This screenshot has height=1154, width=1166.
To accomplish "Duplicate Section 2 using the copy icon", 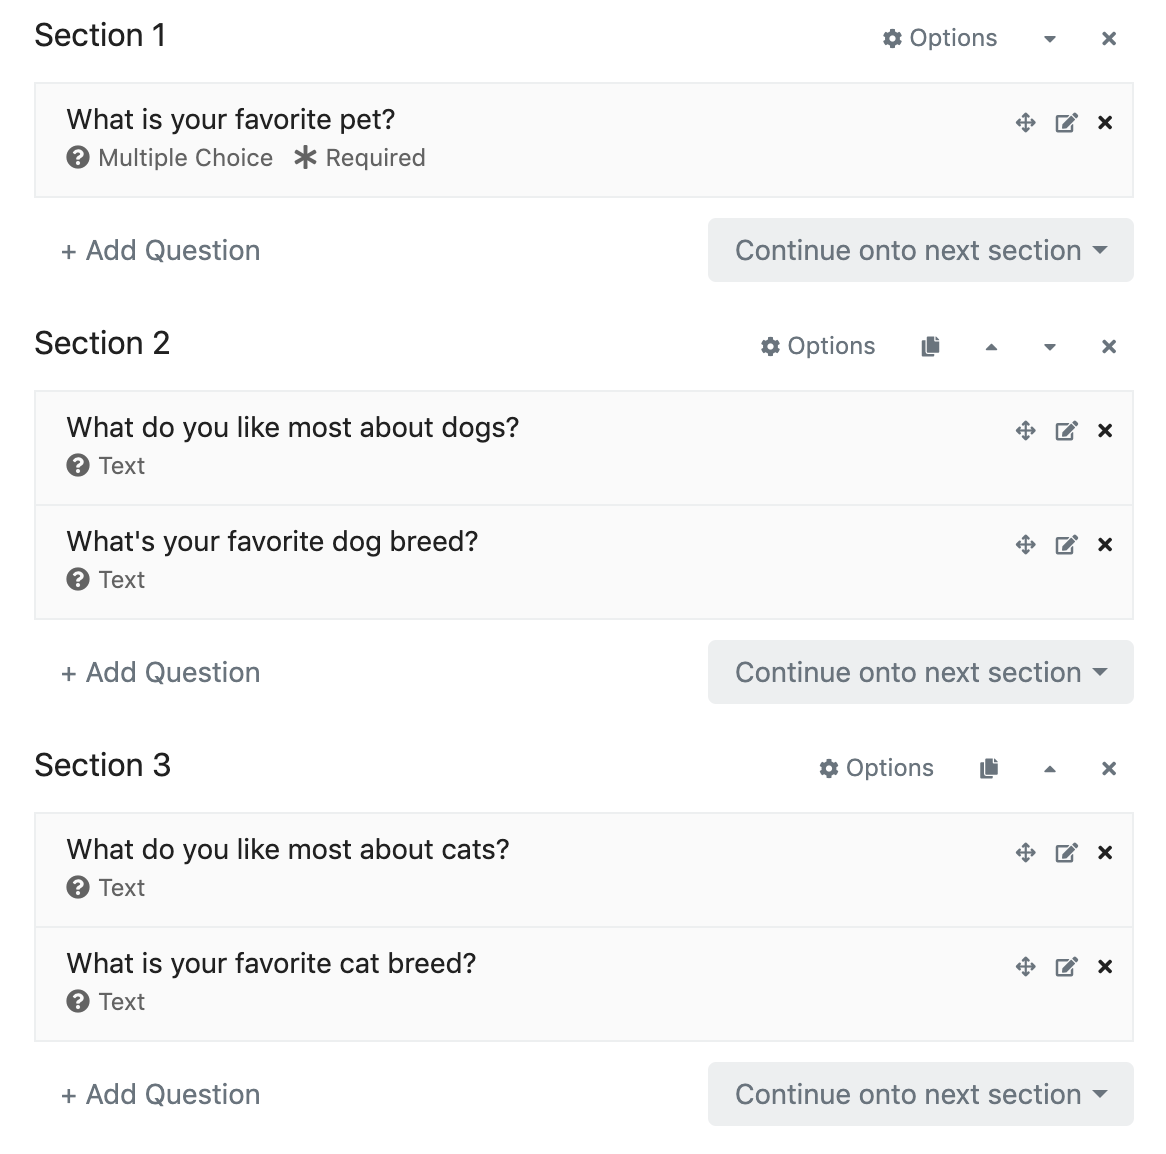I will click(x=930, y=346).
